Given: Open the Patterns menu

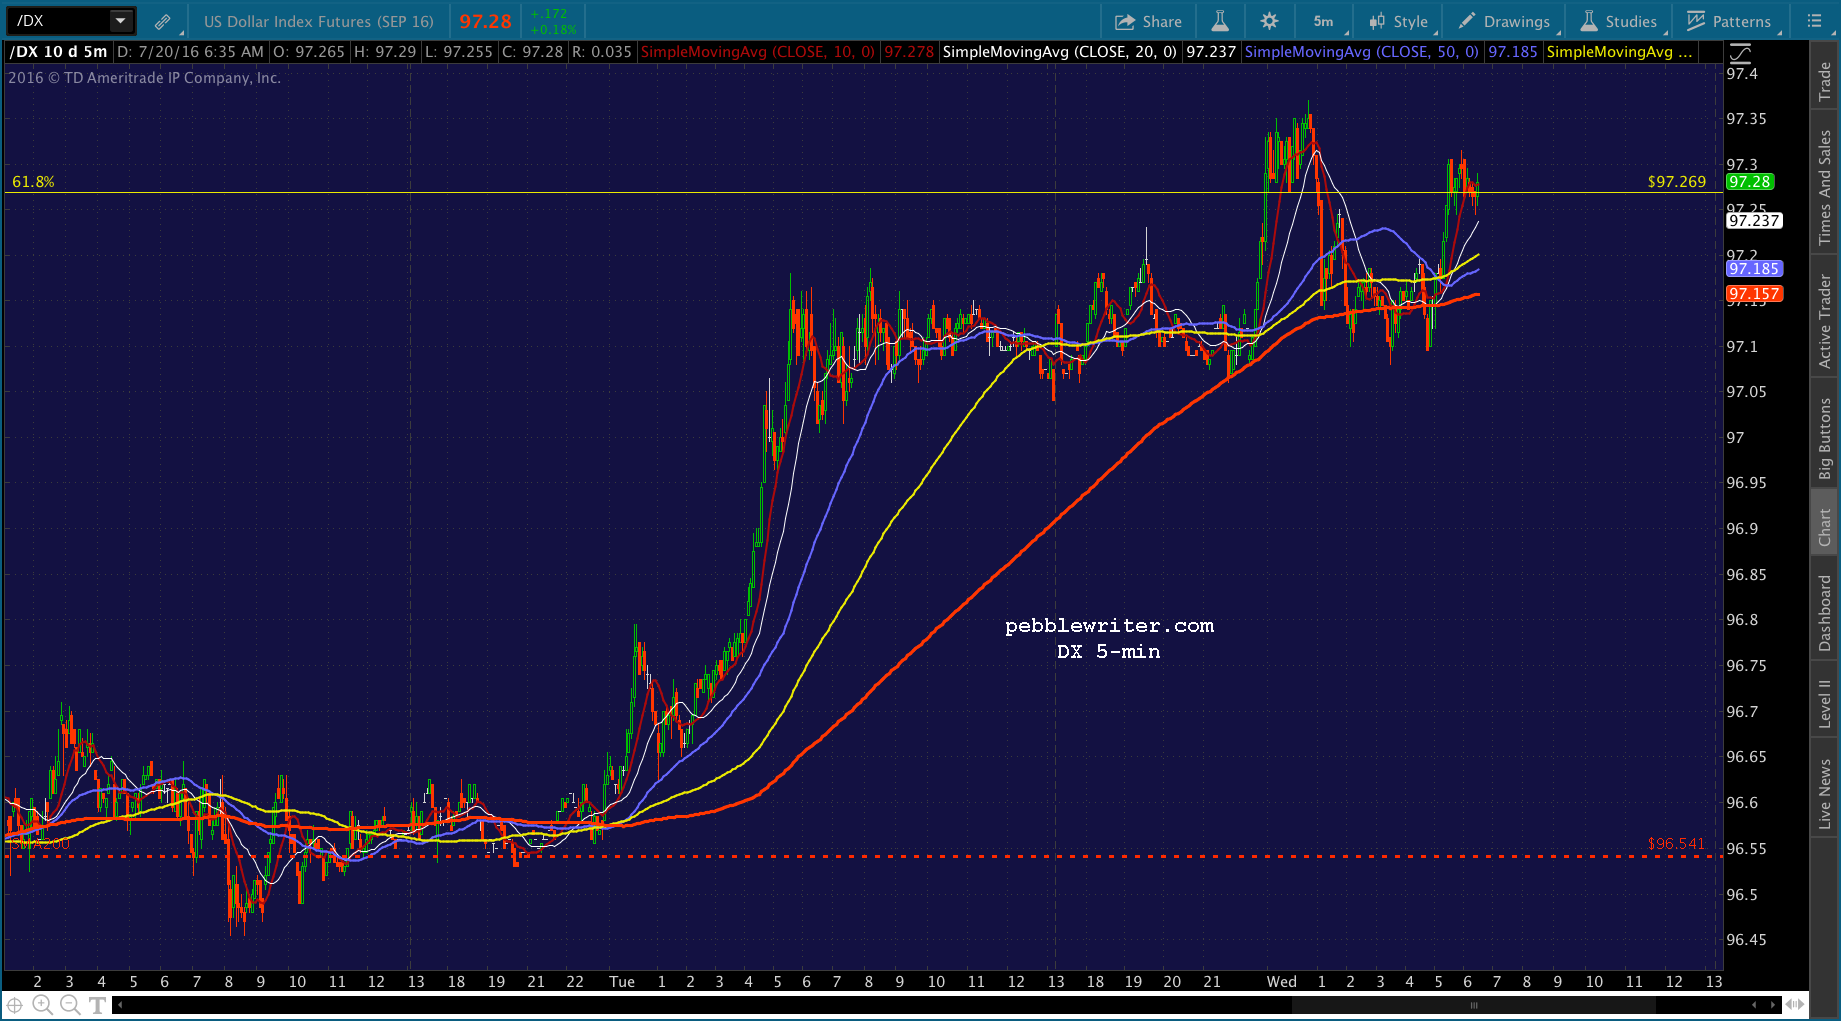Looking at the screenshot, I should point(1729,21).
